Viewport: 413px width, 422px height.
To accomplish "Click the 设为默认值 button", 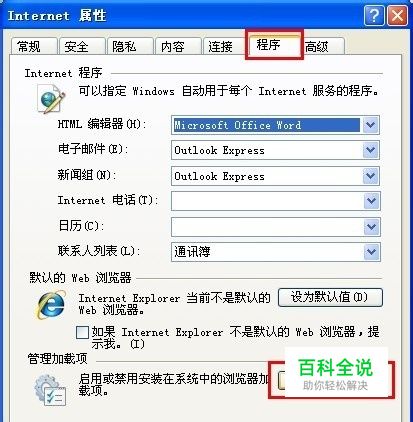I will [330, 297].
